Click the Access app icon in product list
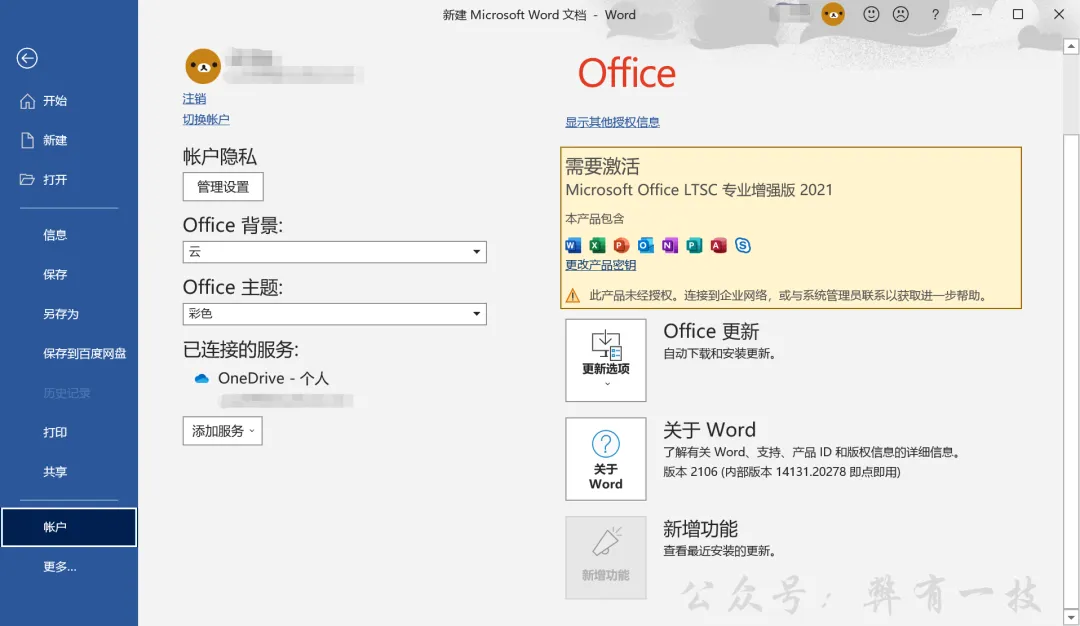The image size is (1080, 626). (718, 245)
